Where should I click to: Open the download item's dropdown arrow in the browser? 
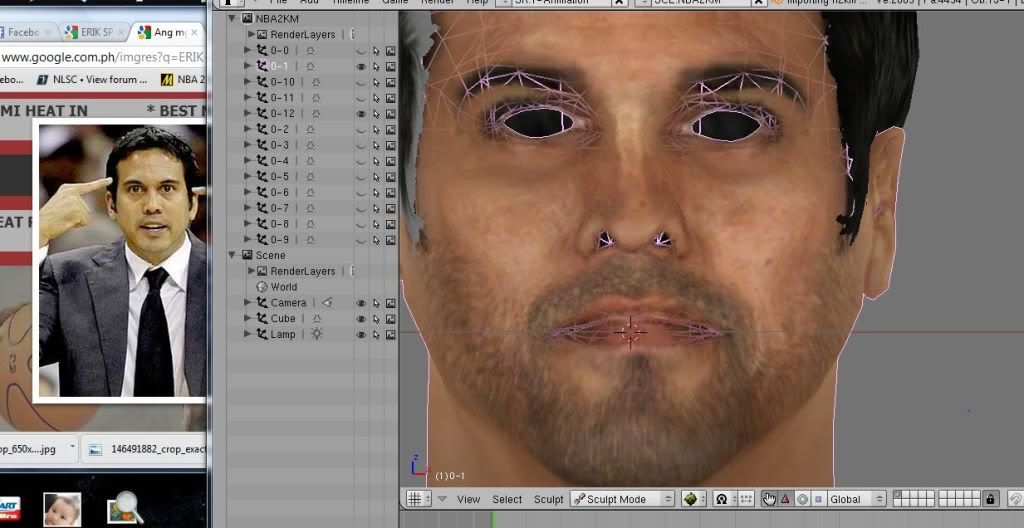click(72, 448)
